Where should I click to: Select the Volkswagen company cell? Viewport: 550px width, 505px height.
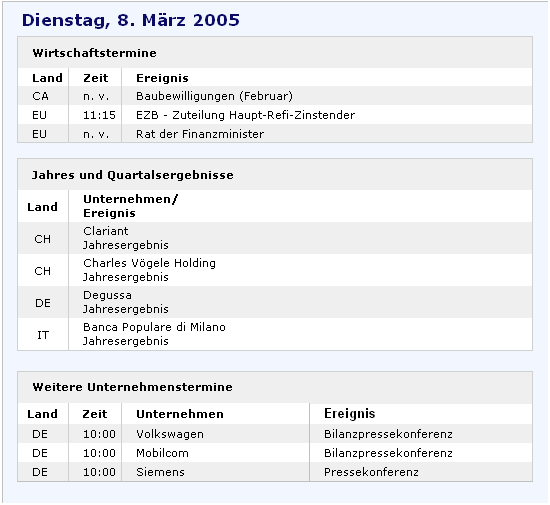(170, 434)
